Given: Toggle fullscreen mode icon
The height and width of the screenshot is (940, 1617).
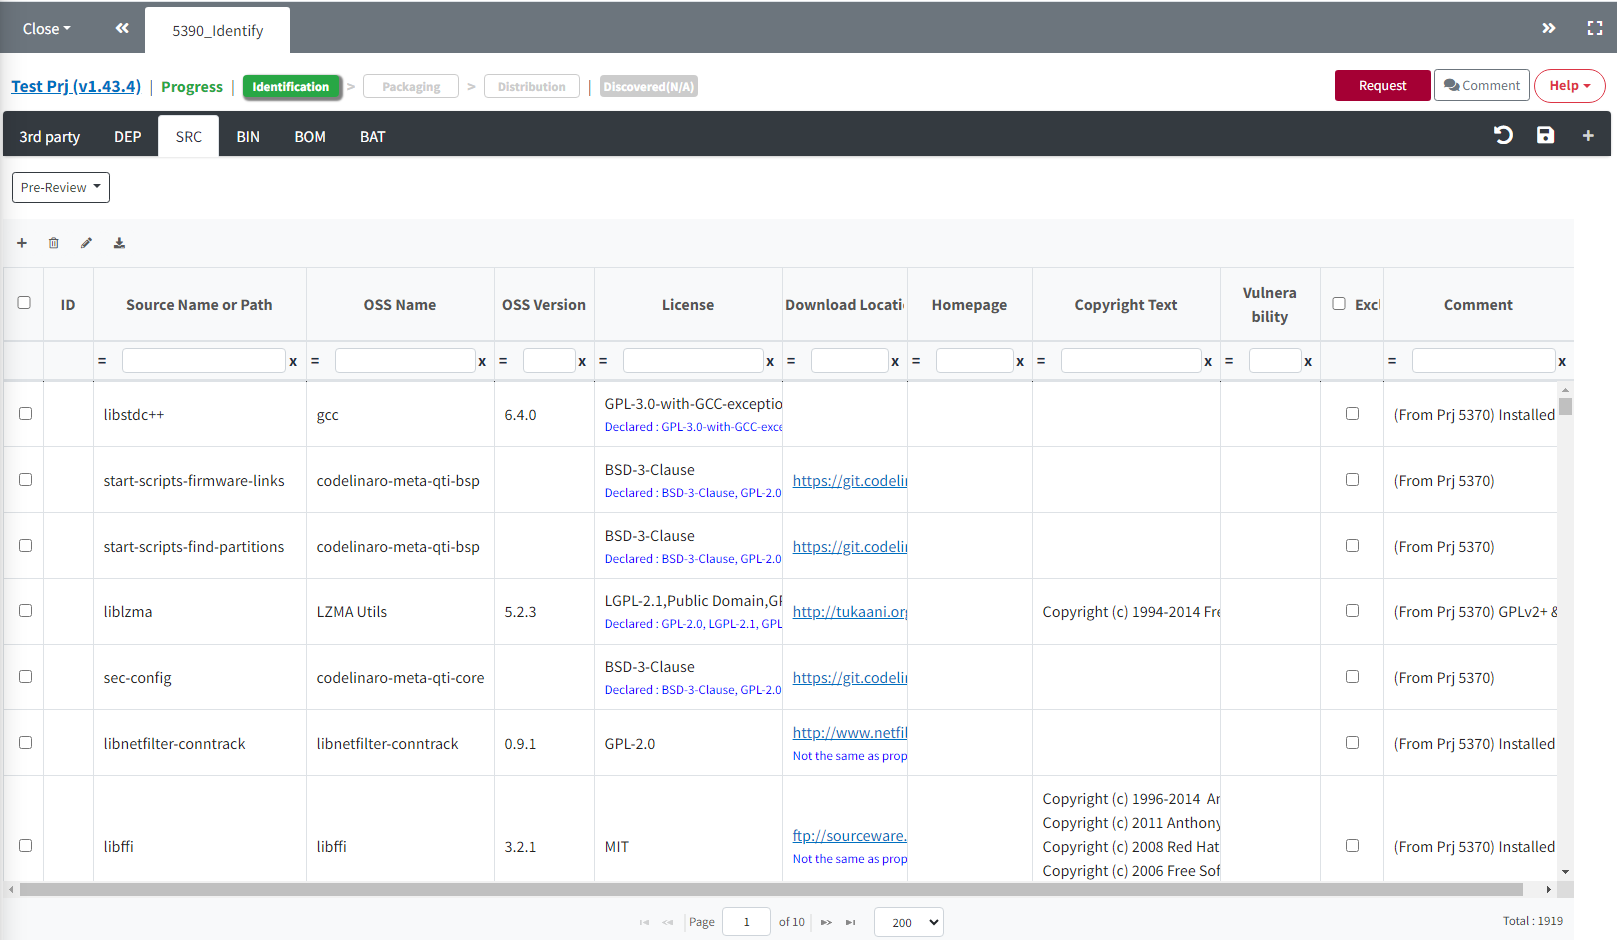Looking at the screenshot, I should point(1595,28).
